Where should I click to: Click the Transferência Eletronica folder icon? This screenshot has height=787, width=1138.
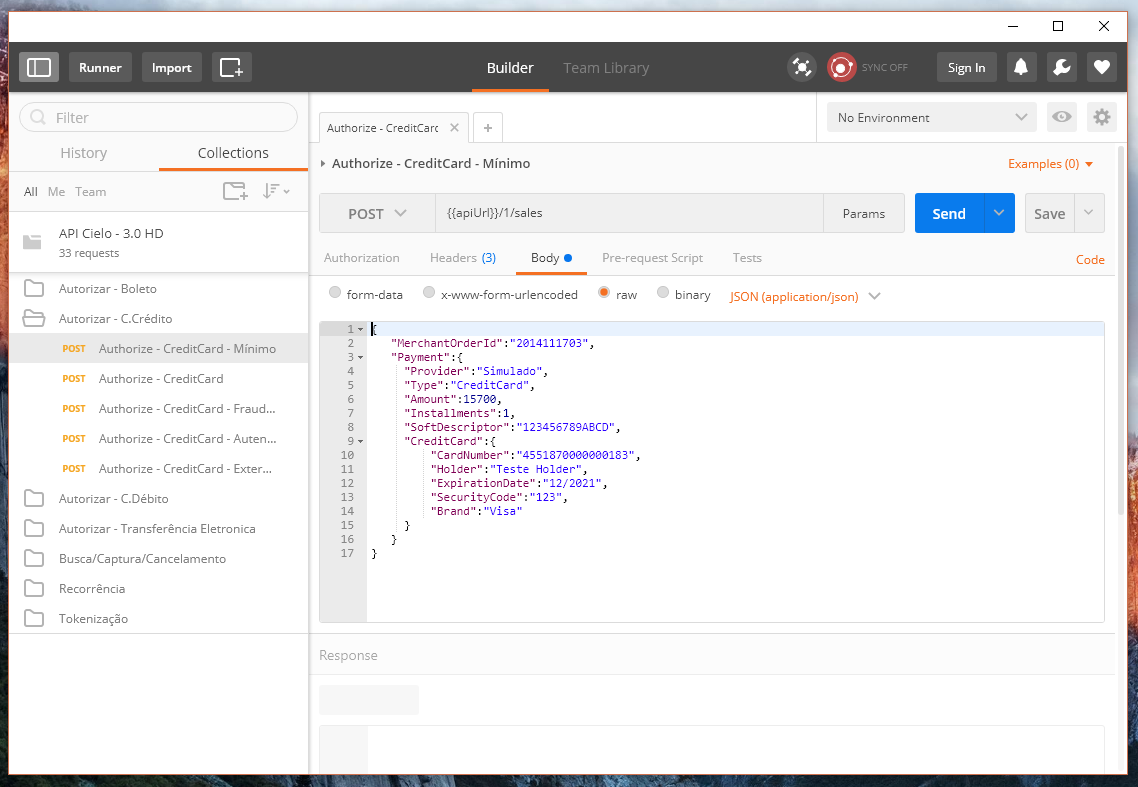pyautogui.click(x=33, y=528)
